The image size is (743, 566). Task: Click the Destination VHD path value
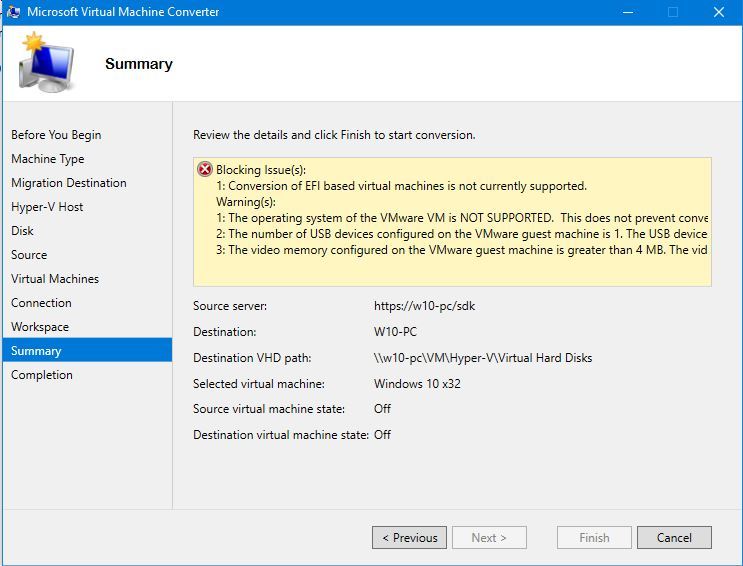pos(483,358)
